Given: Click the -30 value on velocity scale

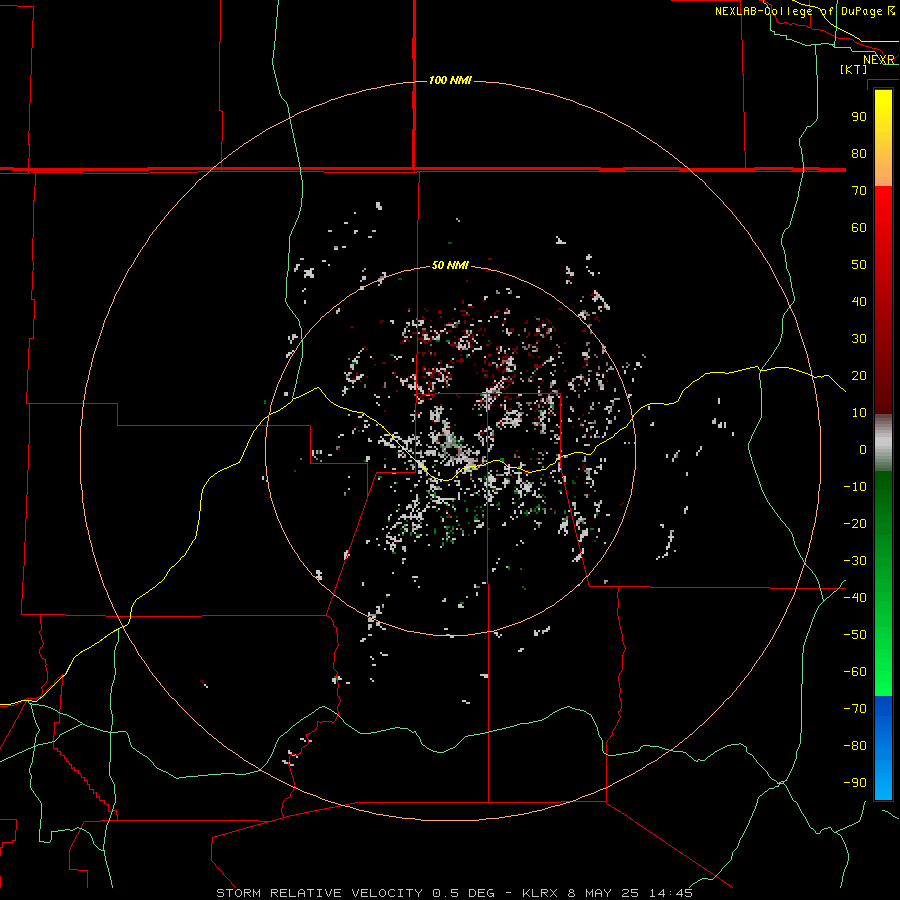Looking at the screenshot, I should [855, 561].
